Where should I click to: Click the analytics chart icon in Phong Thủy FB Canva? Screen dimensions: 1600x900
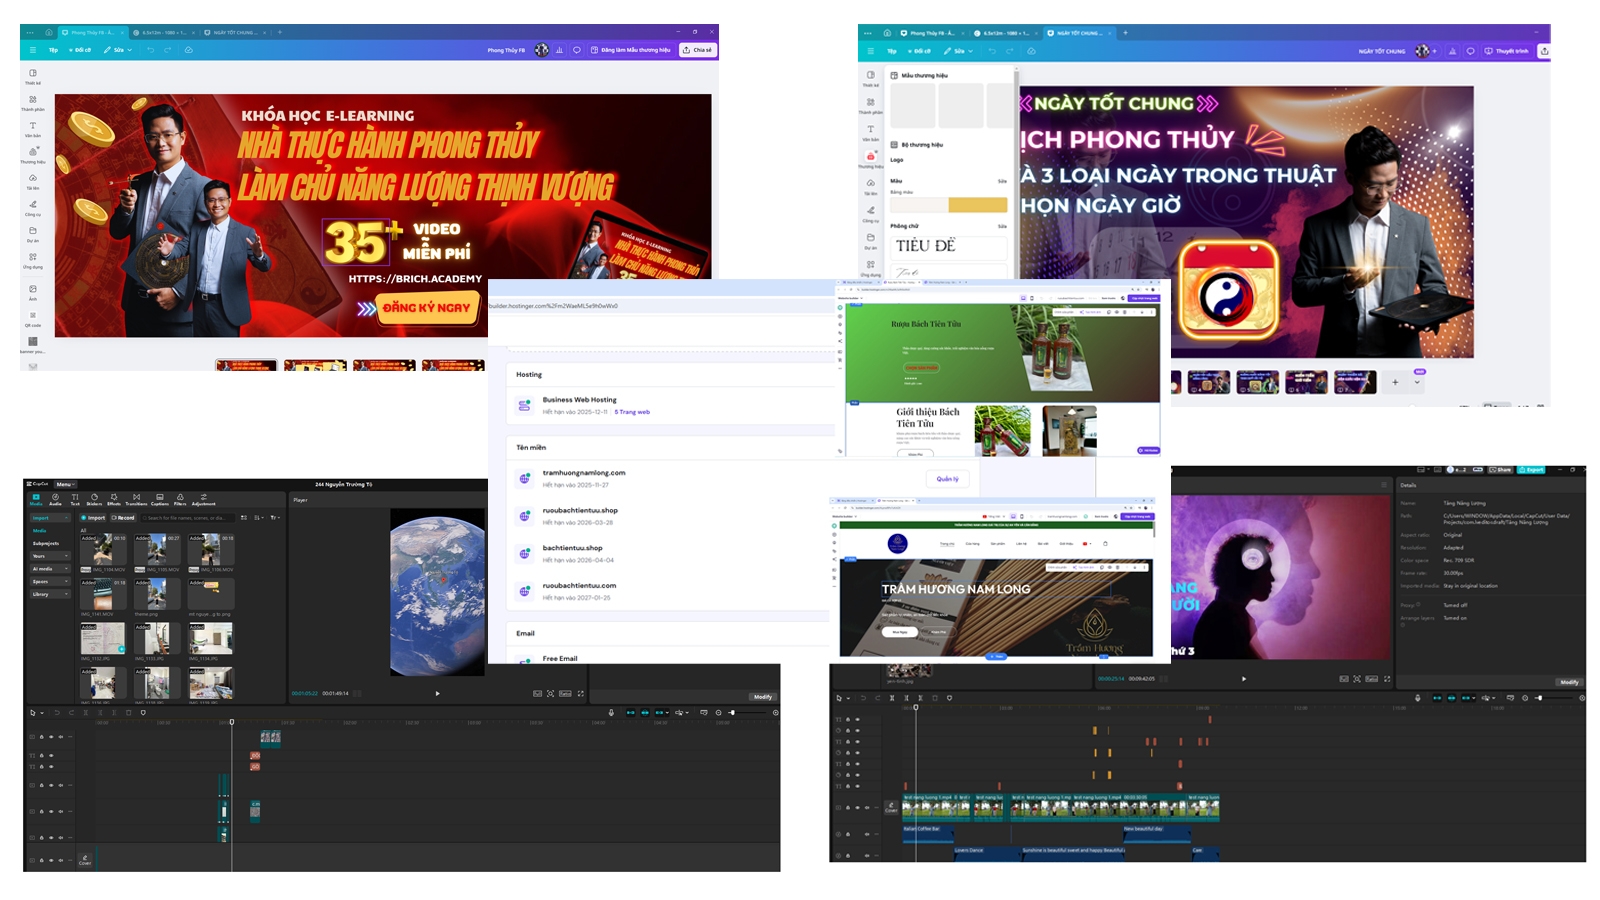pyautogui.click(x=559, y=50)
